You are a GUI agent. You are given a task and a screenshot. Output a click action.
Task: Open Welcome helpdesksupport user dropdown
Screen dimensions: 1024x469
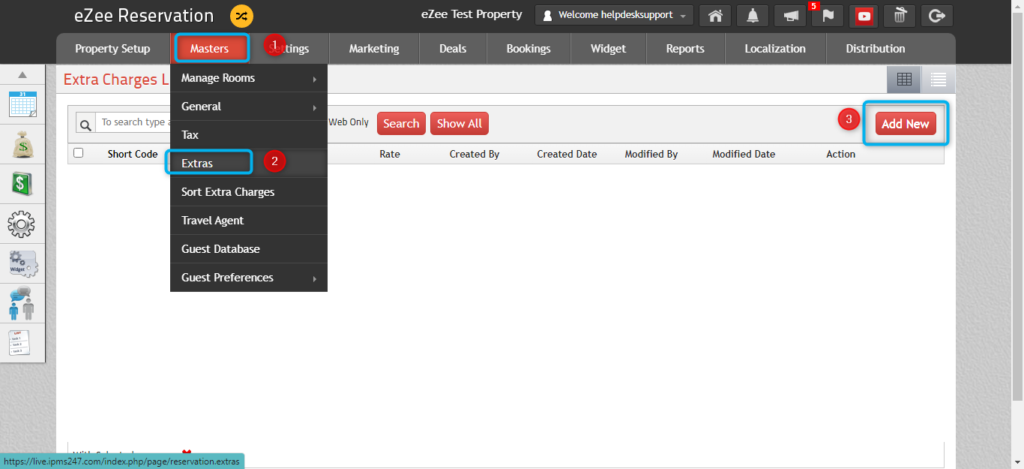pyautogui.click(x=614, y=16)
